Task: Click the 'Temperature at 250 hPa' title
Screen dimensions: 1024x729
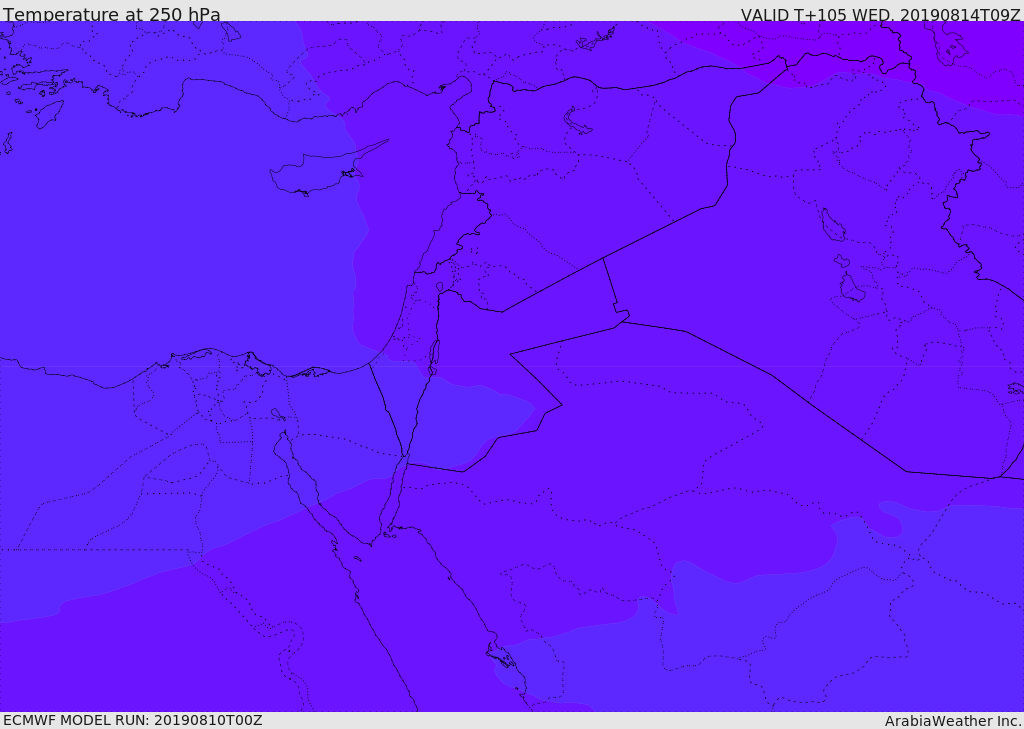Action: (x=112, y=14)
